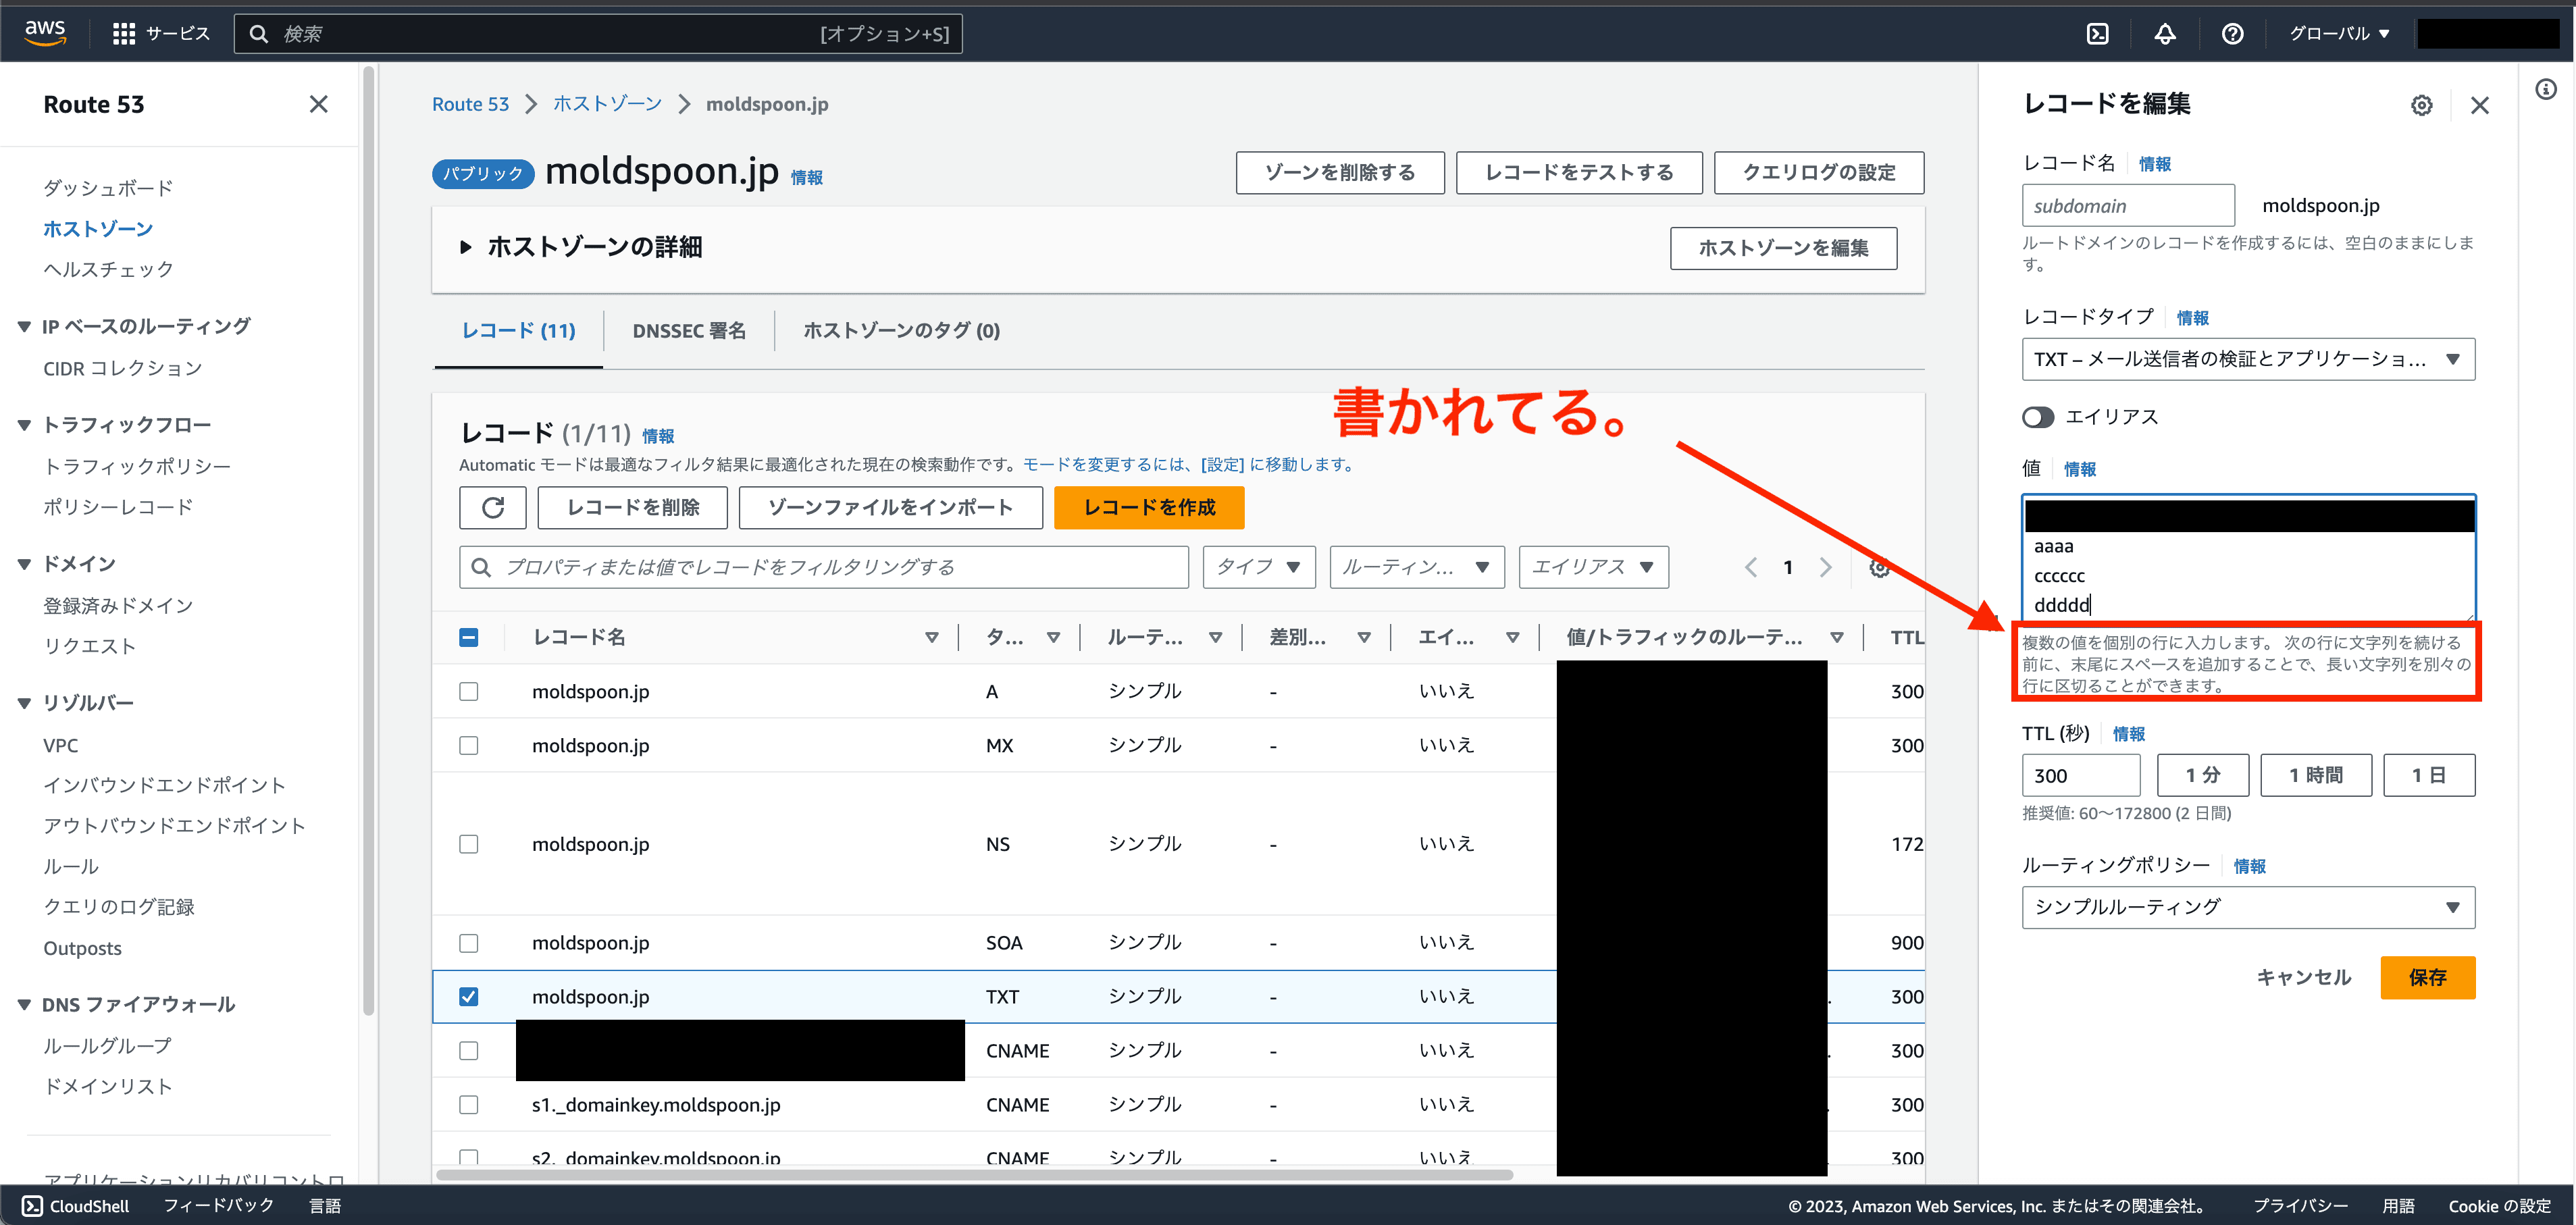Open the services grid menu icon
The height and width of the screenshot is (1225, 2576).
(124, 34)
